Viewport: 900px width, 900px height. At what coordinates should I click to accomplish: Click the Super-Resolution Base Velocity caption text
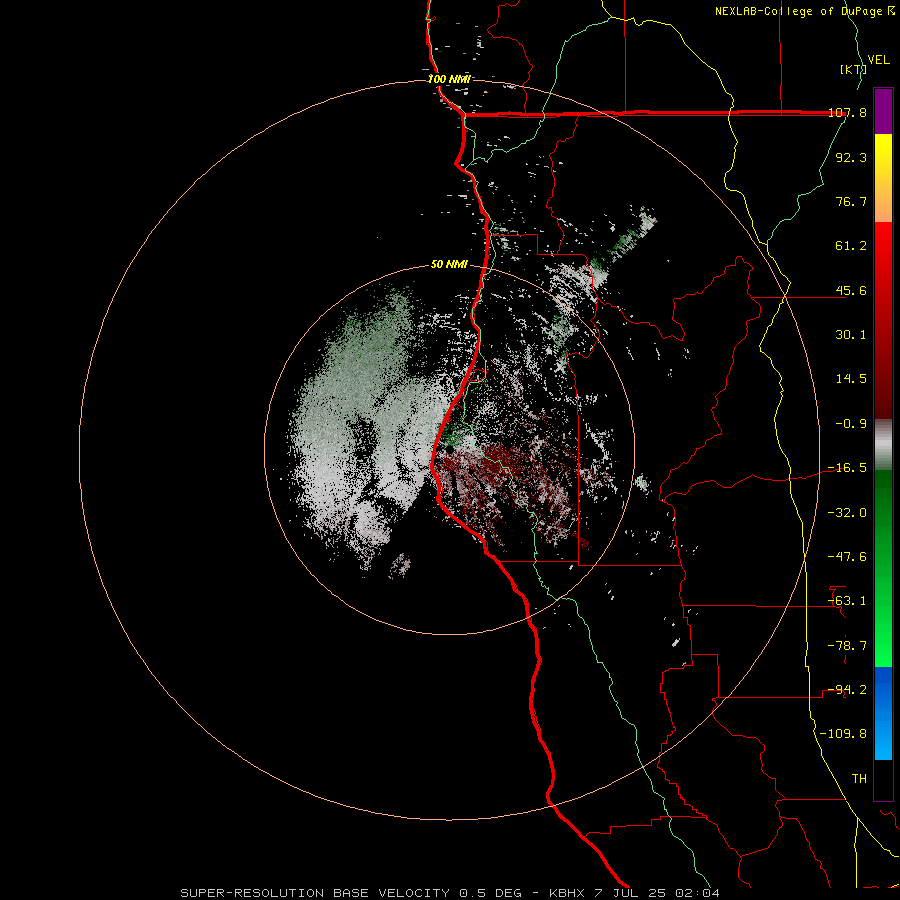tap(449, 893)
